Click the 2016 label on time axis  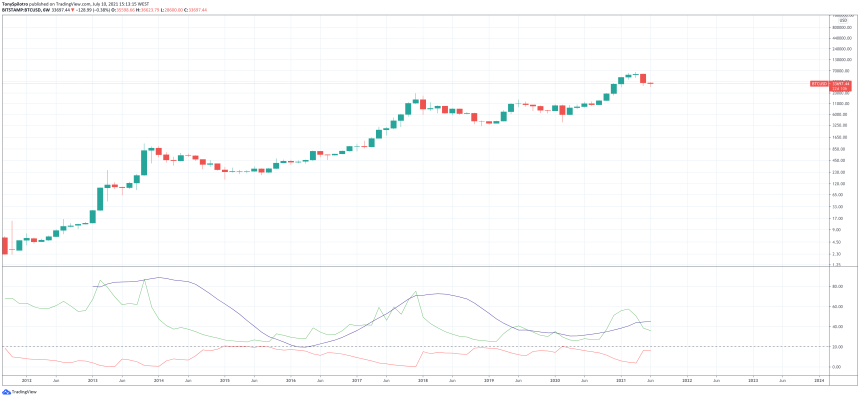click(291, 379)
